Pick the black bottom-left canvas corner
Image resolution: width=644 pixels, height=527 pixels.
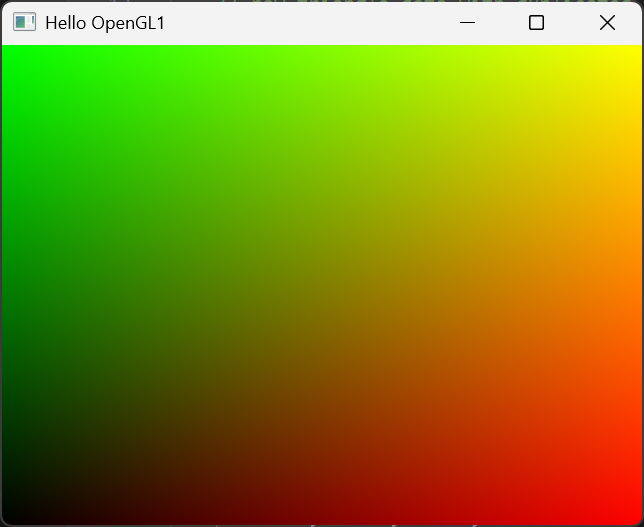6,519
